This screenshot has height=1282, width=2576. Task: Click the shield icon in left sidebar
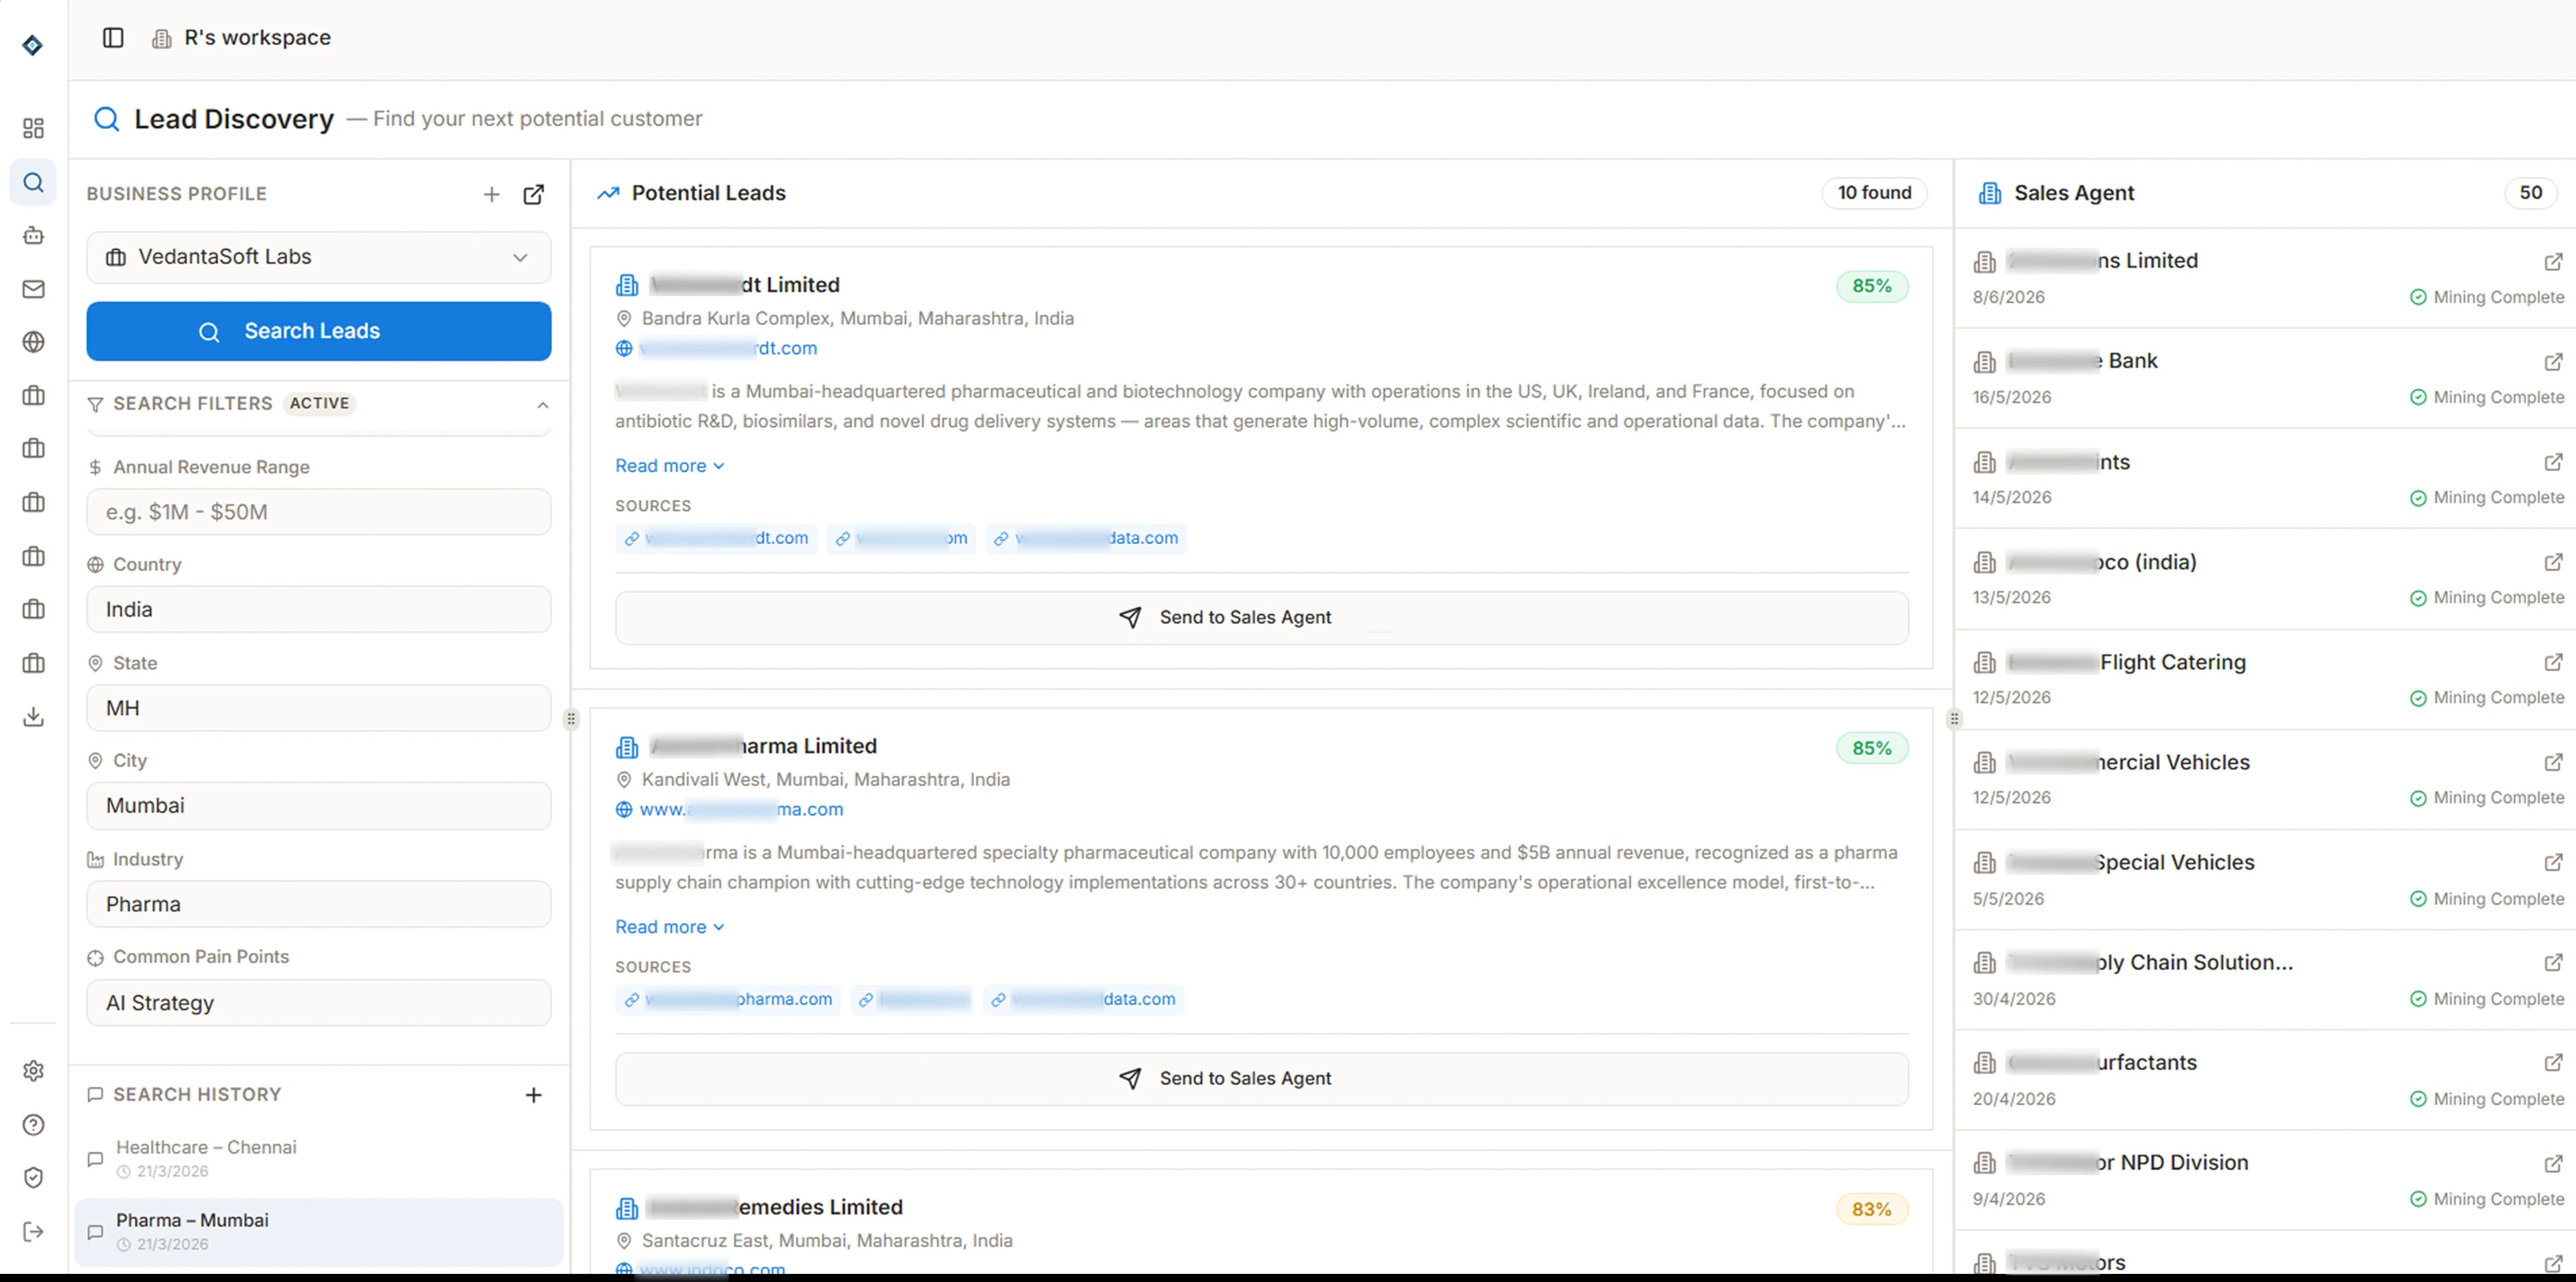pos(33,1178)
